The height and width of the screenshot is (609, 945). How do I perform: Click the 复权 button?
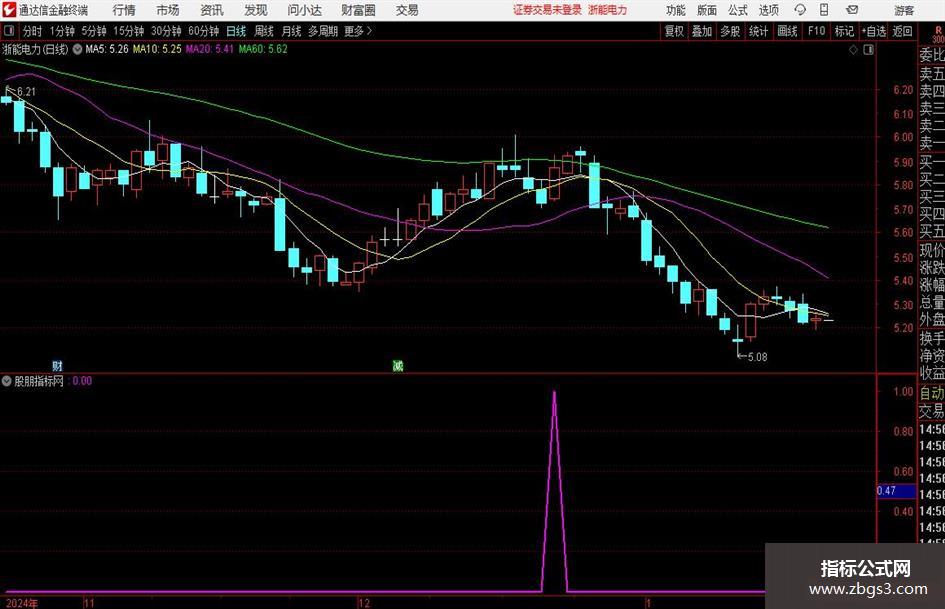pyautogui.click(x=674, y=31)
